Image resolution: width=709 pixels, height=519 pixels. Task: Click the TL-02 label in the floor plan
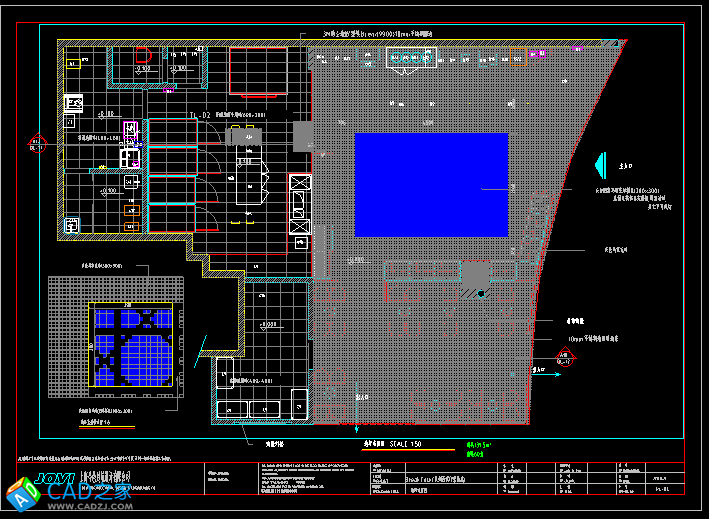coord(200,117)
